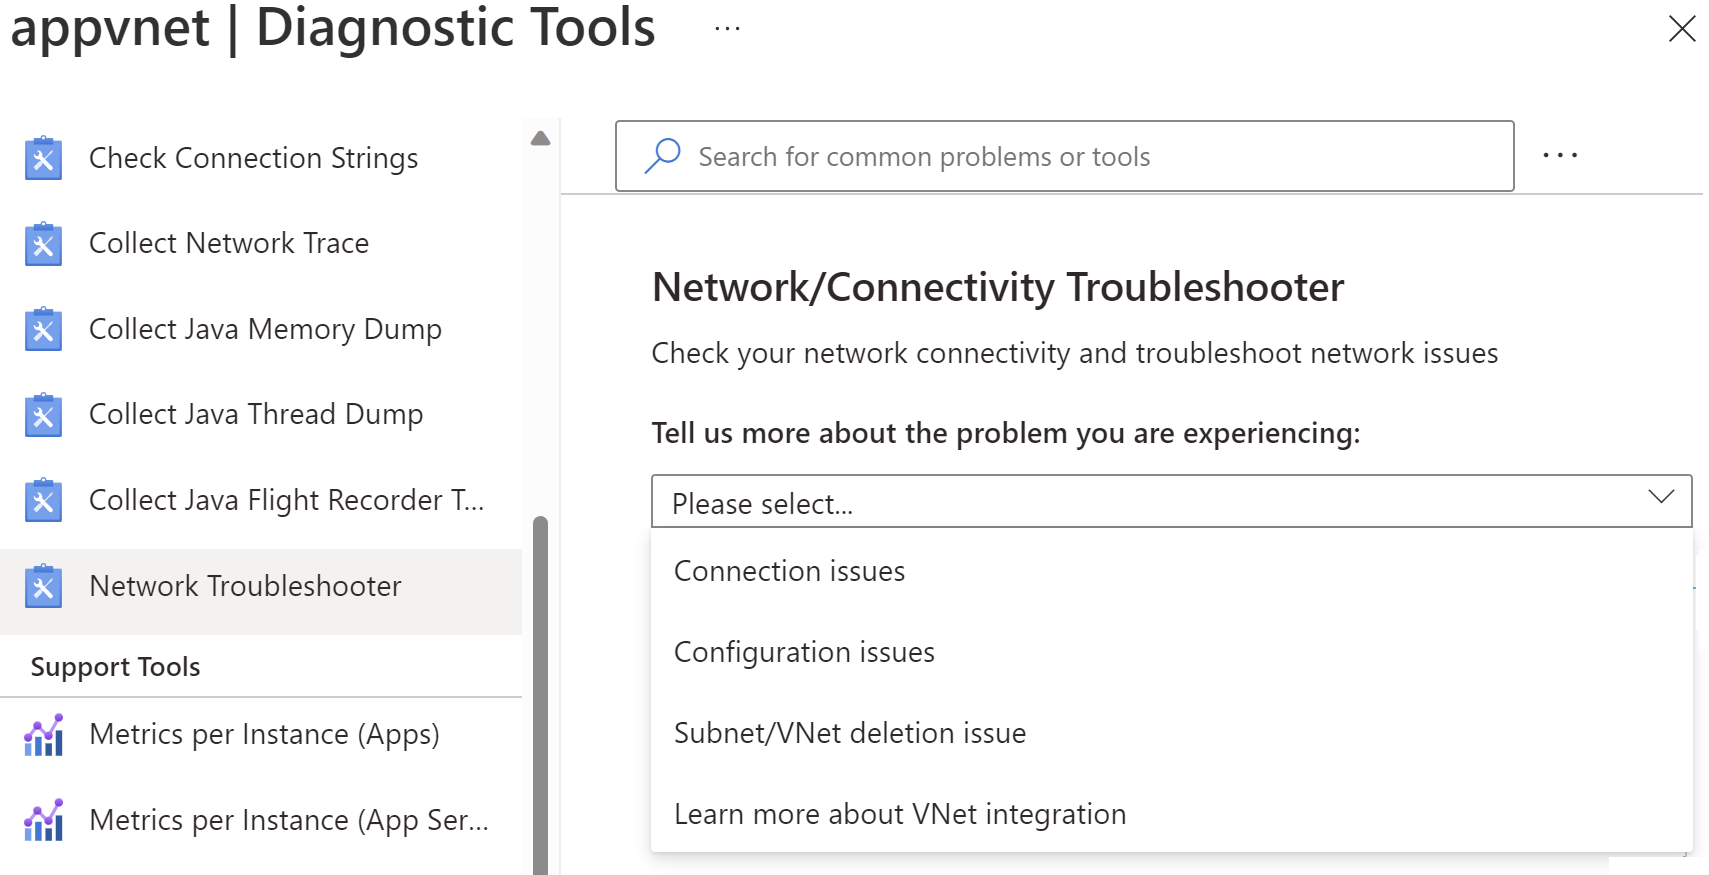Click the Collect Java Thread Dump icon
Image resolution: width=1709 pixels, height=875 pixels.
click(43, 415)
